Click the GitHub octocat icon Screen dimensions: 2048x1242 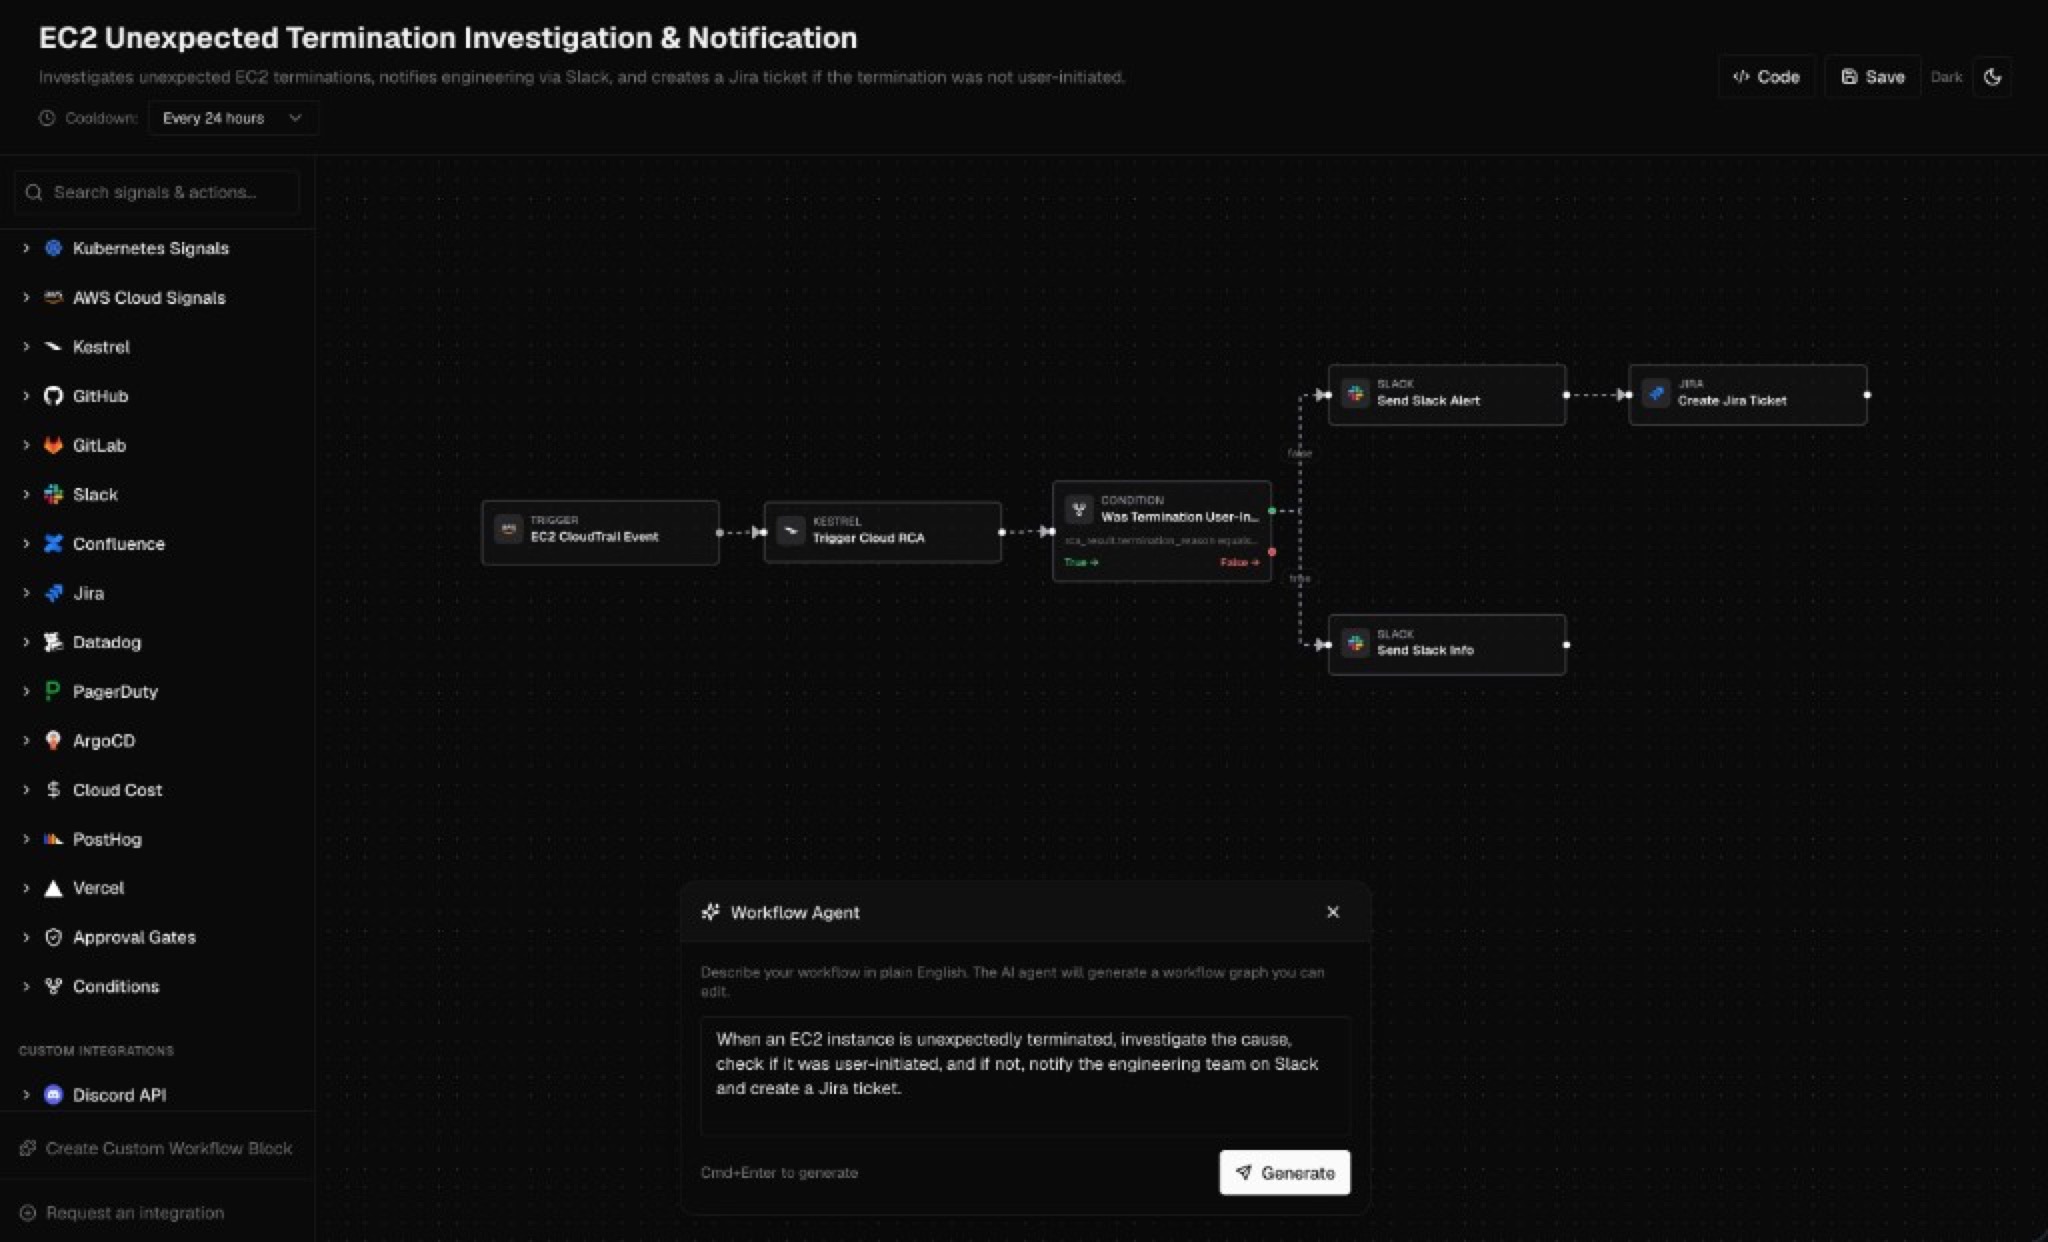54,396
